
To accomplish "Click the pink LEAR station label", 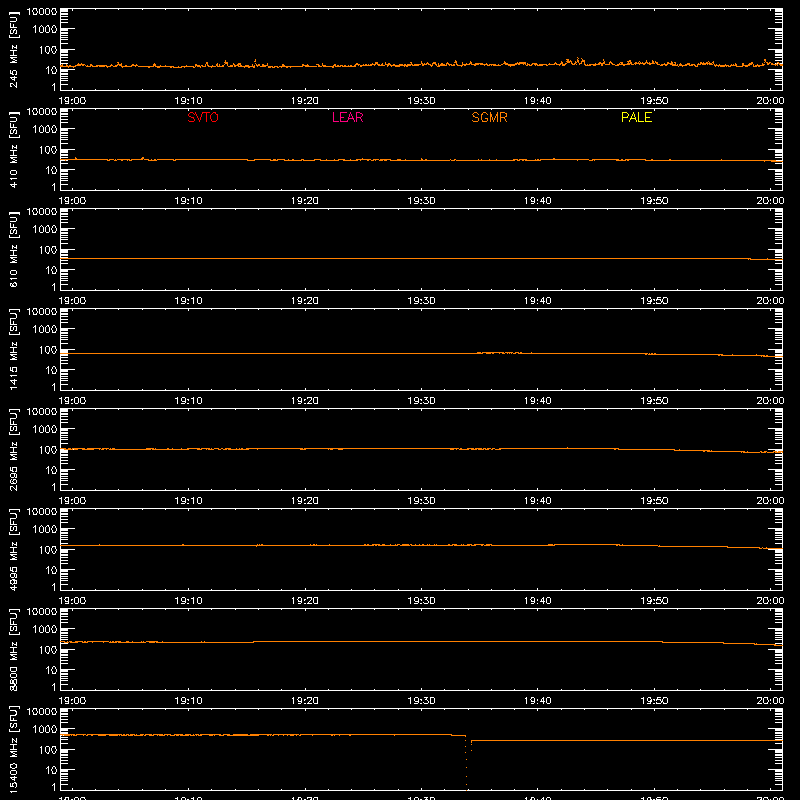I will coord(347,117).
